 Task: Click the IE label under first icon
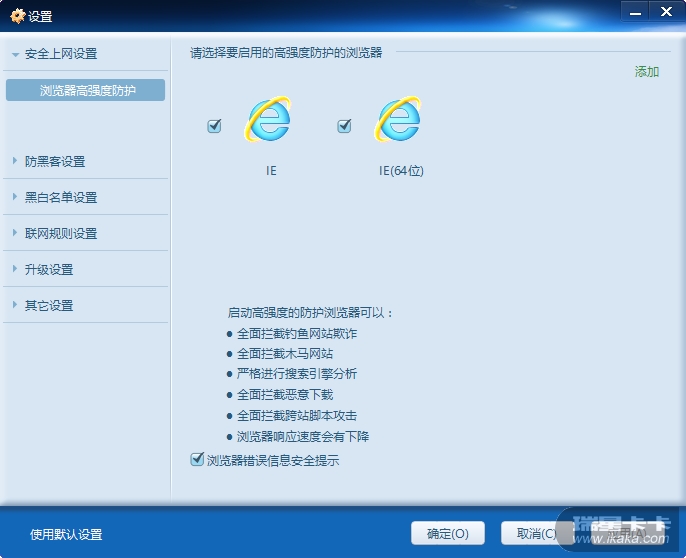pos(271,171)
